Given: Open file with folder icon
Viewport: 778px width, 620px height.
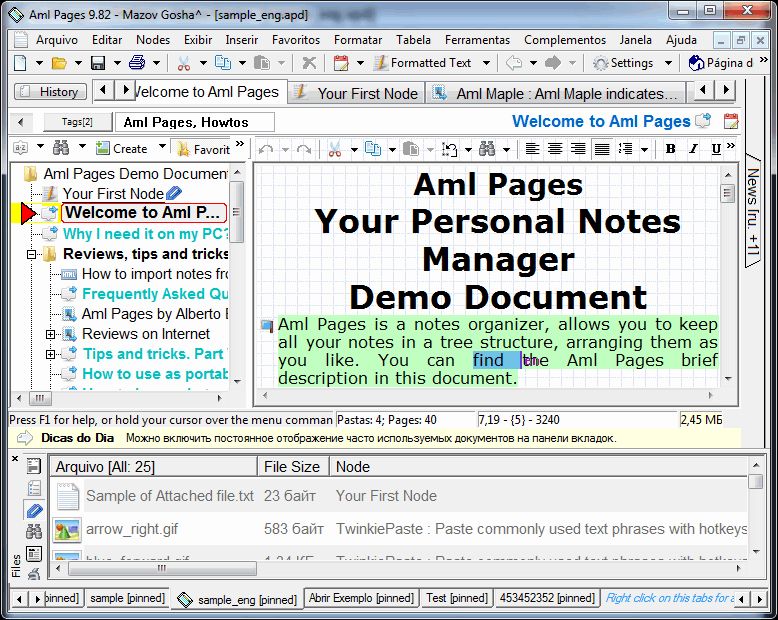Looking at the screenshot, I should (x=59, y=63).
